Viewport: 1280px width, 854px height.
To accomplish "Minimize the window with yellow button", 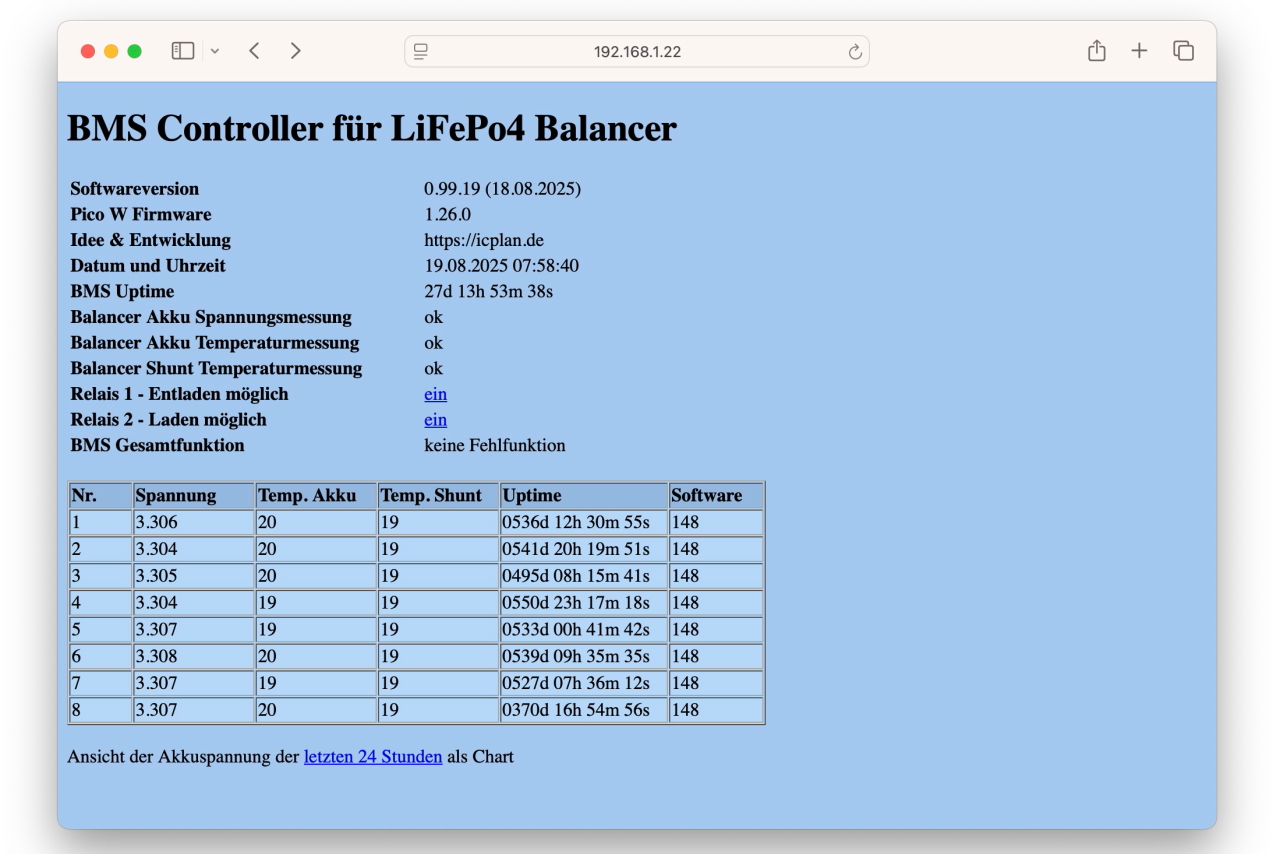I will tap(111, 51).
